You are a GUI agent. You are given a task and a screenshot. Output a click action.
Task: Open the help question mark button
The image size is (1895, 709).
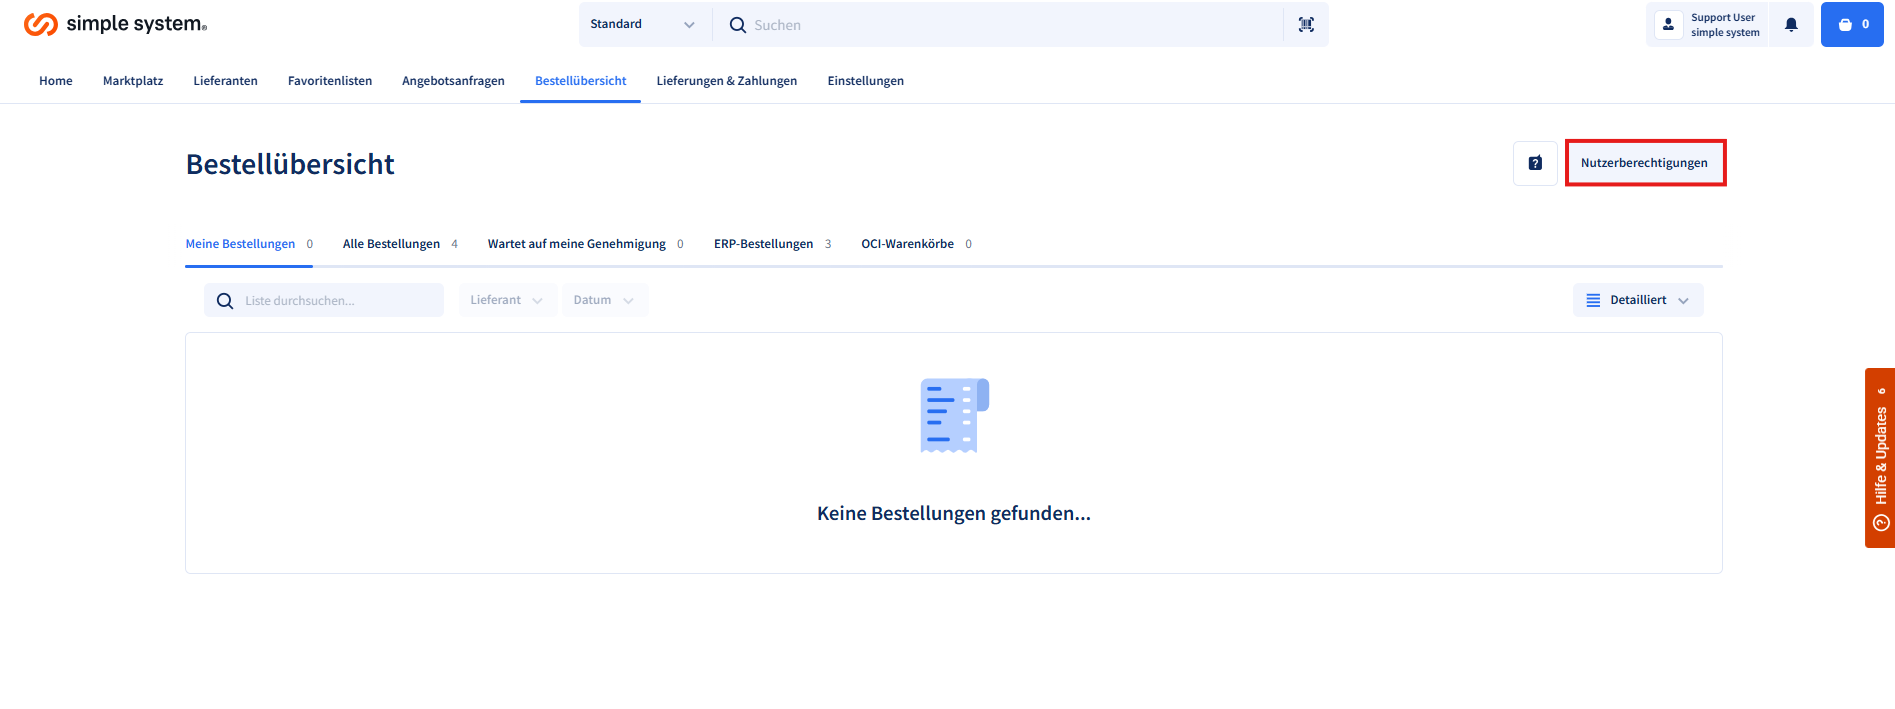point(1535,163)
